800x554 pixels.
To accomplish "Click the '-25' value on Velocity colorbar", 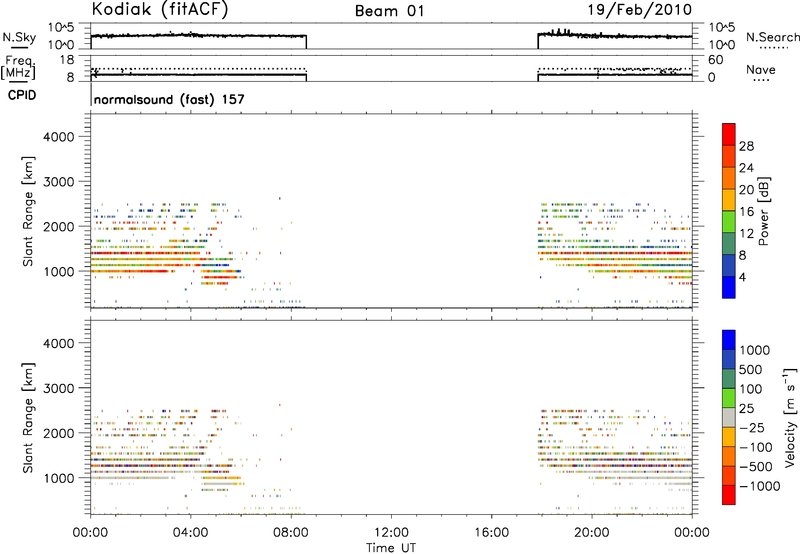I will click(752, 427).
